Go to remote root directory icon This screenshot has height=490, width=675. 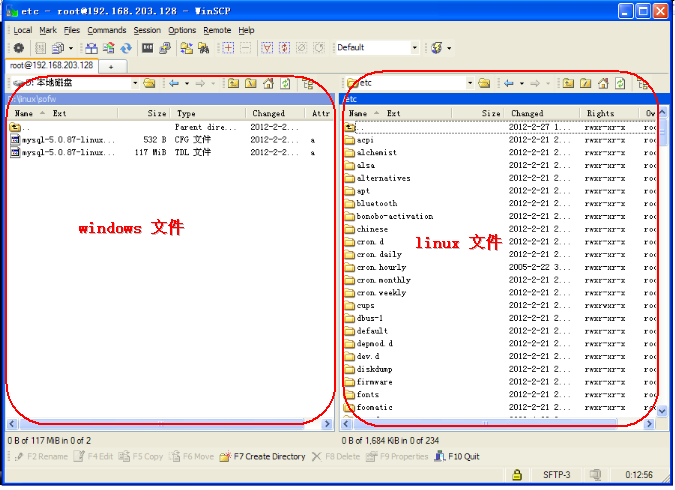tap(585, 83)
